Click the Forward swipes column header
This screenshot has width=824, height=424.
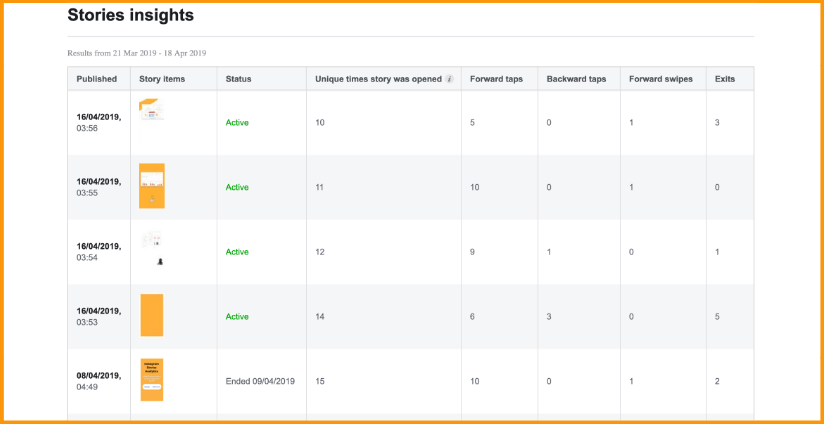tap(661, 79)
